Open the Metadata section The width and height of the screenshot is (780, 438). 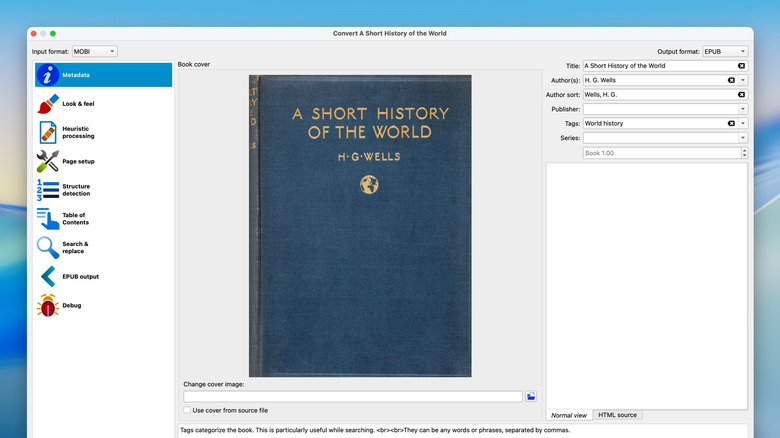103,75
